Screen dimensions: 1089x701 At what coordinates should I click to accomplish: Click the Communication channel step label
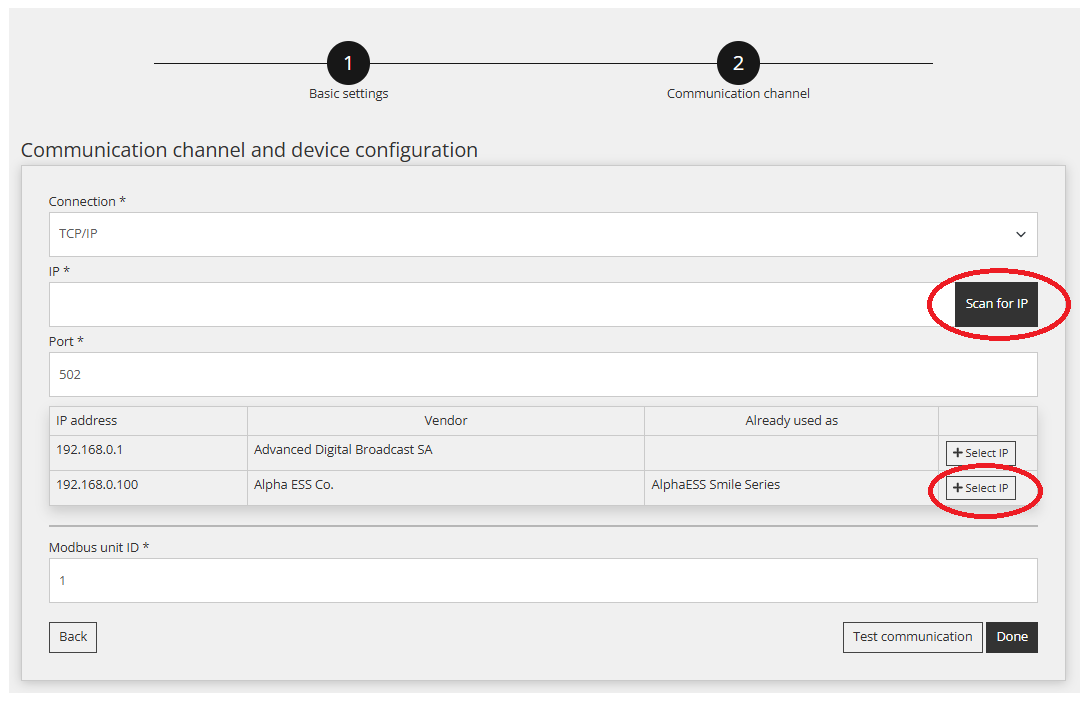pos(738,94)
